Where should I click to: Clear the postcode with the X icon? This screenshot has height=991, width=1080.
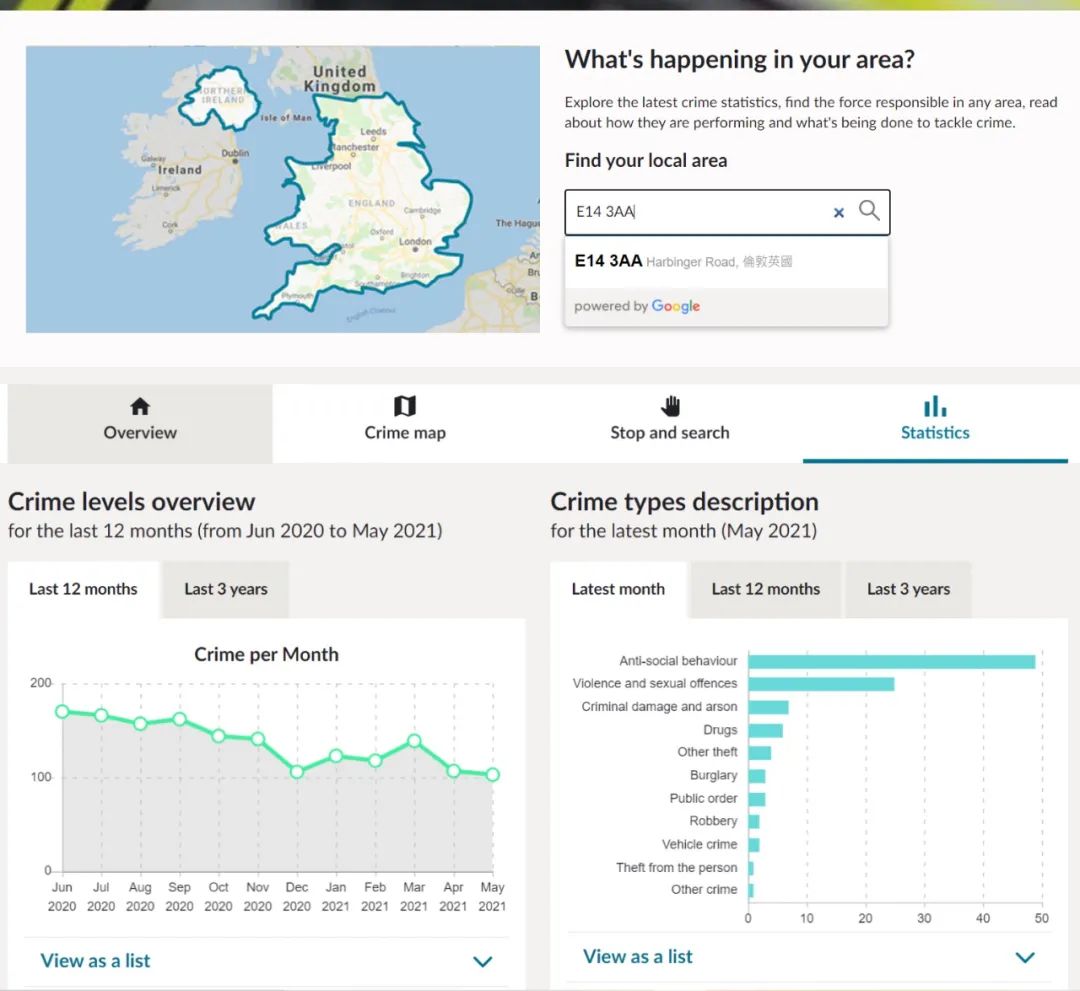pyautogui.click(x=839, y=212)
